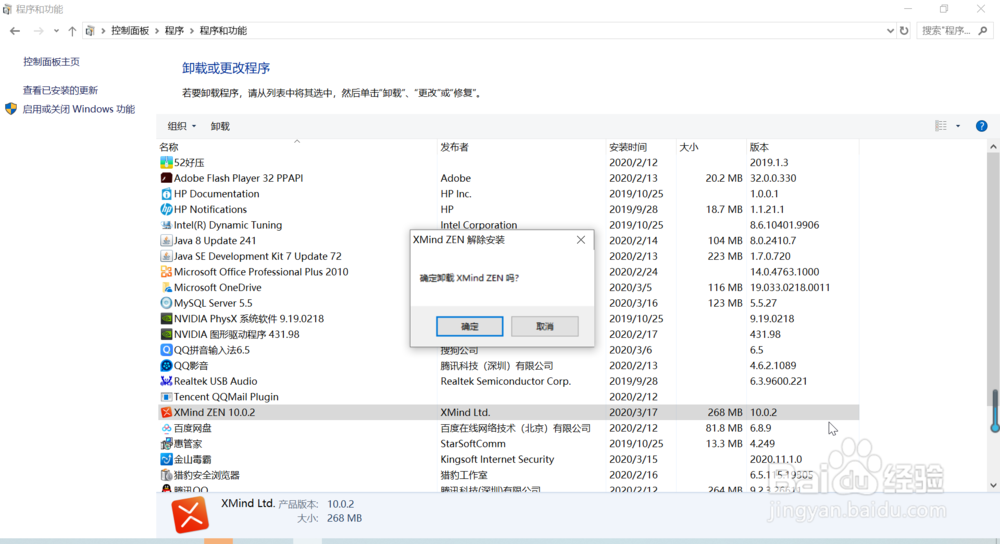Click publisher Kingsoft Internet Security

pos(497,459)
